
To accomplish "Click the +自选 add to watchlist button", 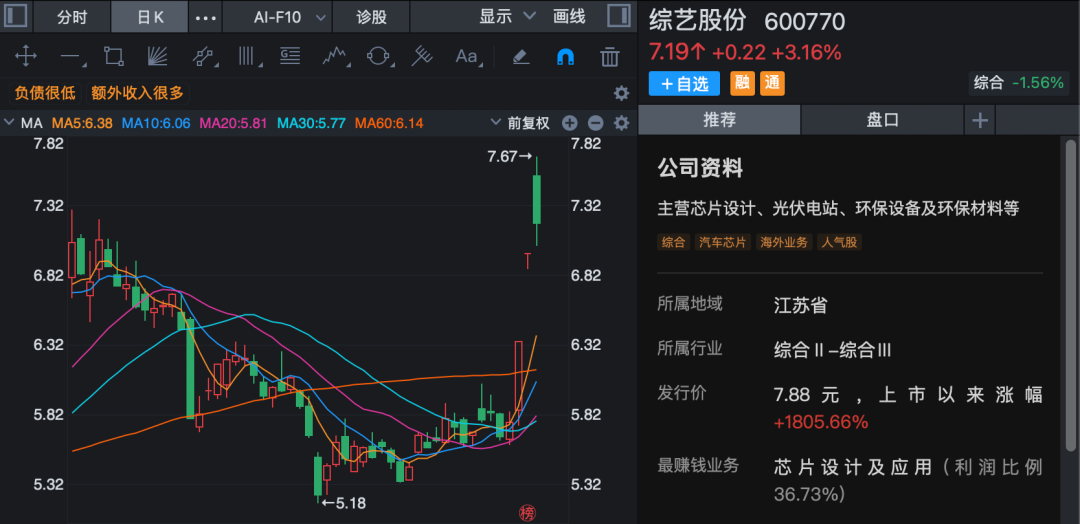I will pos(684,83).
